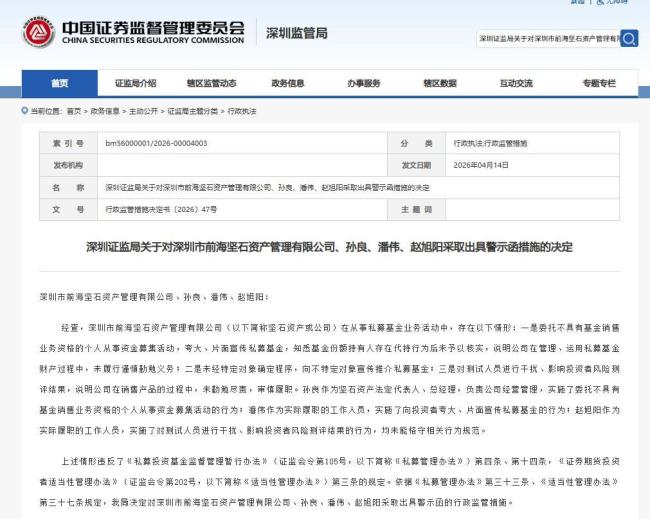Screen dimensions: 650x519
Task: Open the 首页 nav tab
Action: [x=60, y=83]
